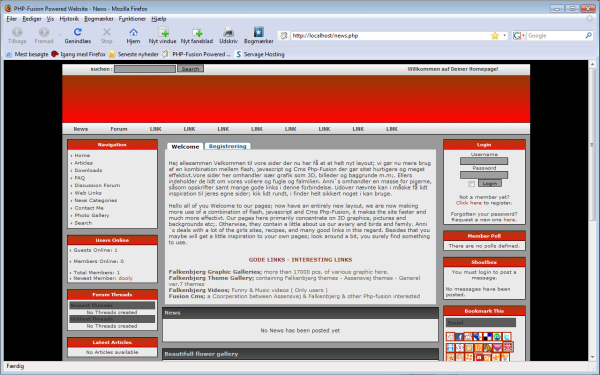This screenshot has height=375, width=600.
Task: Reload page with Genindlæs toolbar icon
Action: click(78, 35)
